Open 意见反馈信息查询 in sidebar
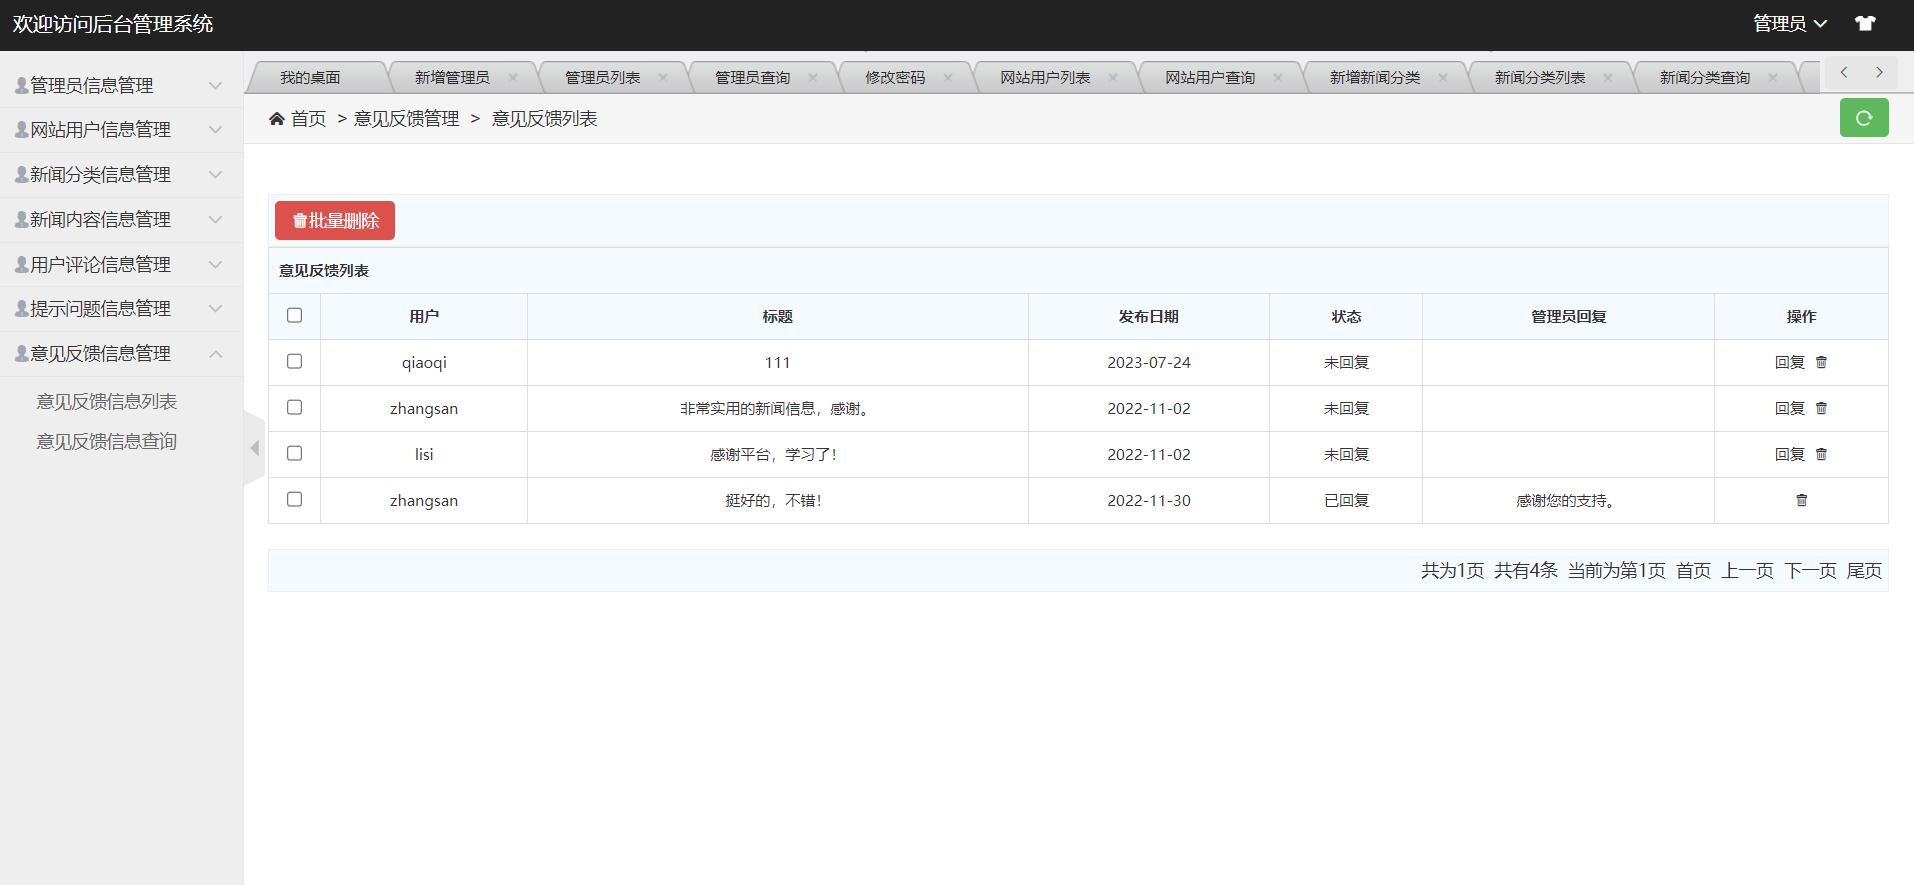Screen dimensions: 1914x885 (x=107, y=442)
